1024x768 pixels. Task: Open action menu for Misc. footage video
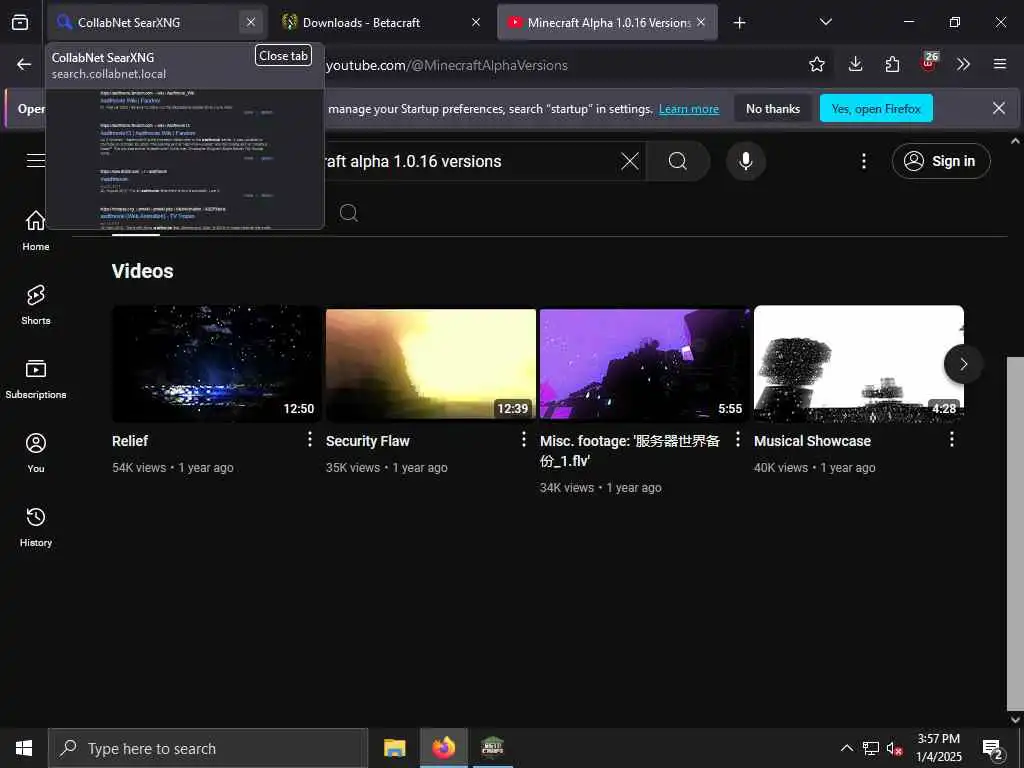coord(738,440)
